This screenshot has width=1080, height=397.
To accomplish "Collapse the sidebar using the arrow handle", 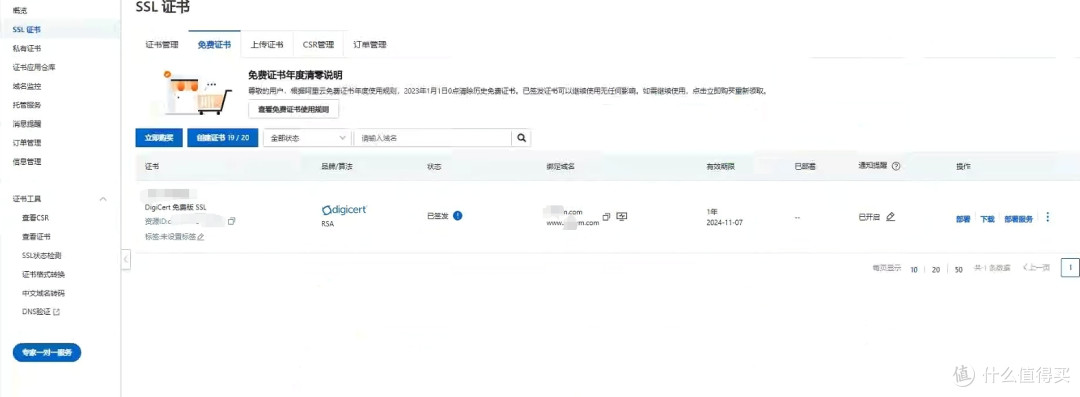I will [126, 259].
